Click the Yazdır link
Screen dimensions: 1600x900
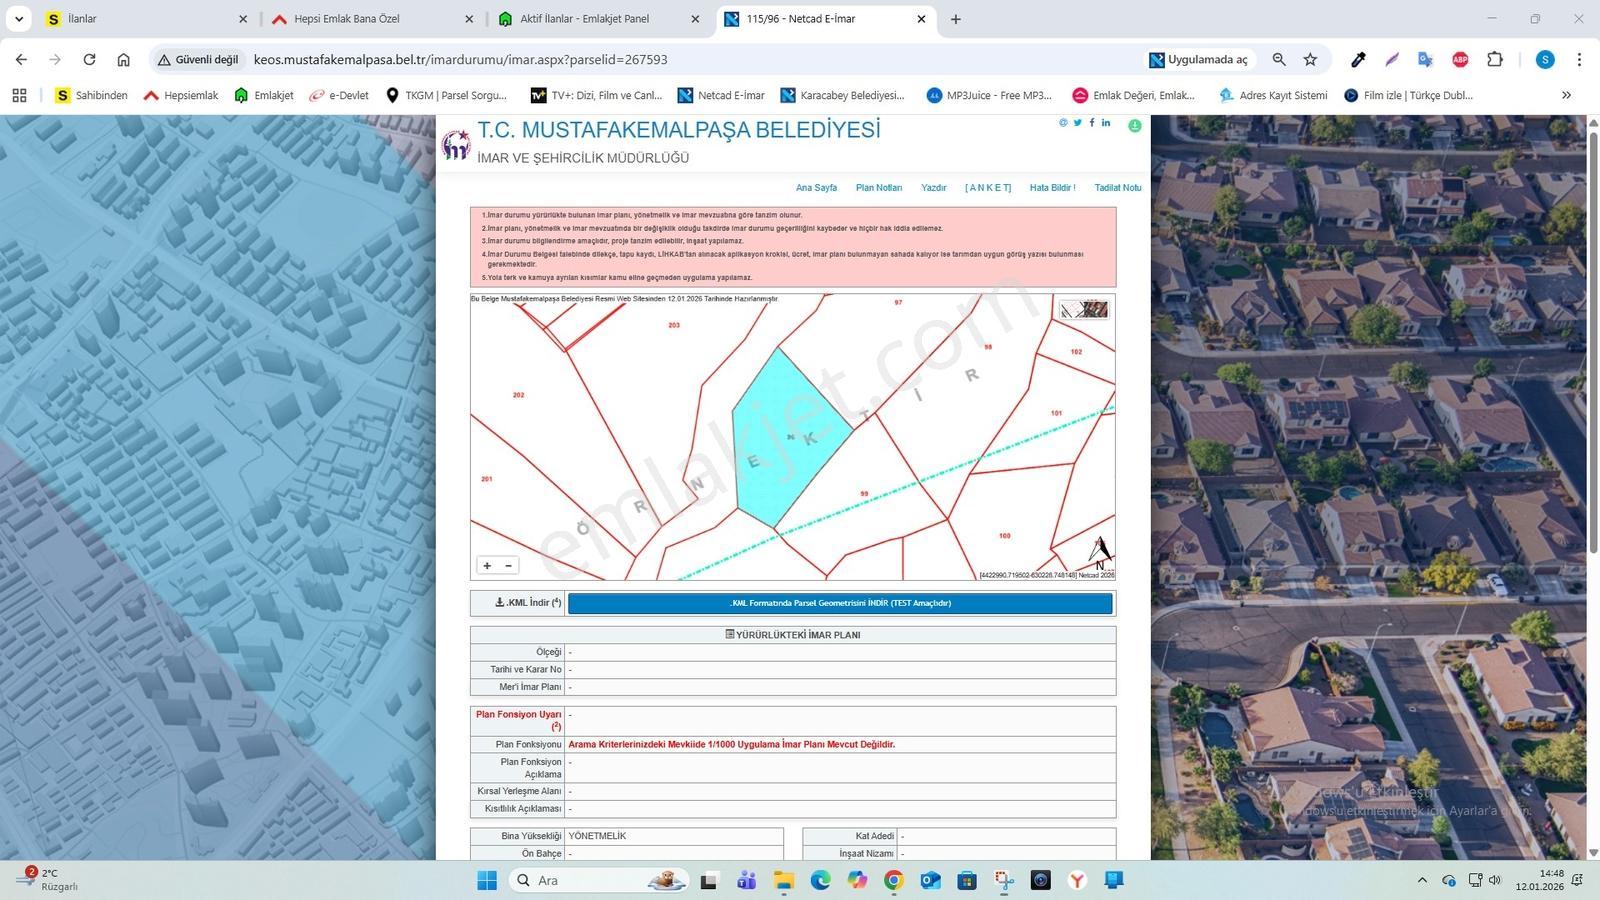click(x=934, y=188)
